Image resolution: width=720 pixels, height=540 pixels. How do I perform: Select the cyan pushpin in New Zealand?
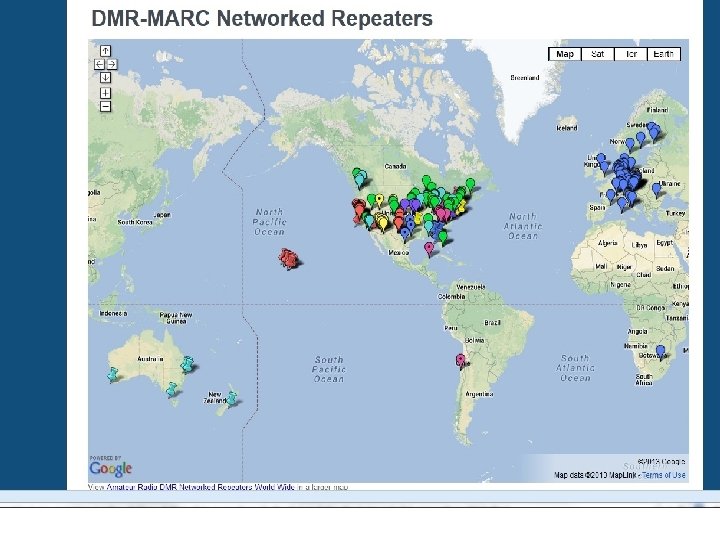point(232,398)
